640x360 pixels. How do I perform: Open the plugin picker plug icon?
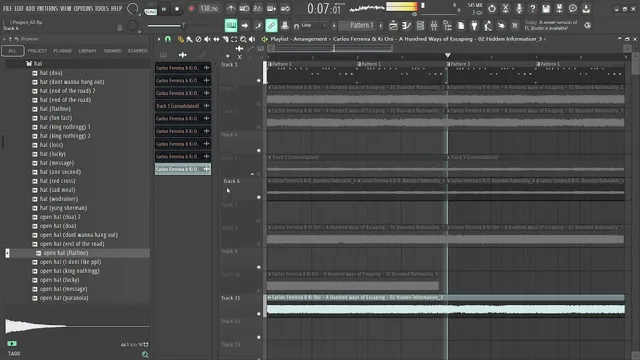(x=474, y=26)
